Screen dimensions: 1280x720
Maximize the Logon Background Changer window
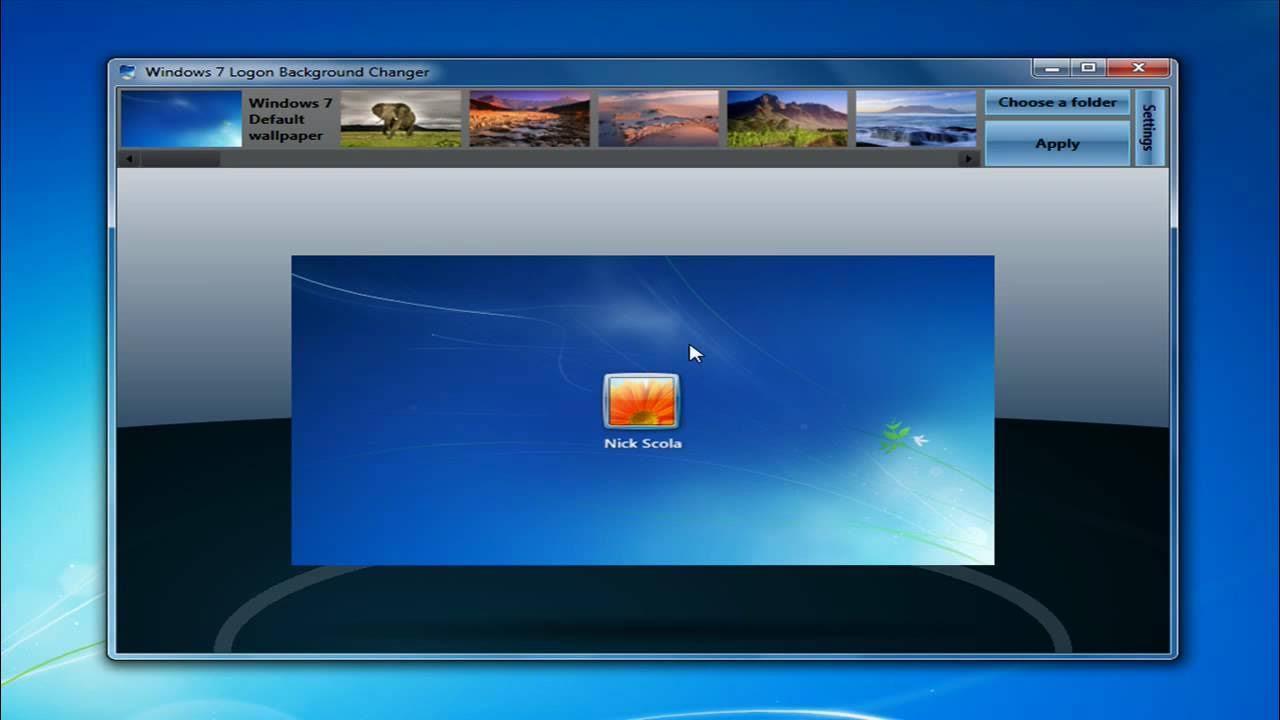1089,68
